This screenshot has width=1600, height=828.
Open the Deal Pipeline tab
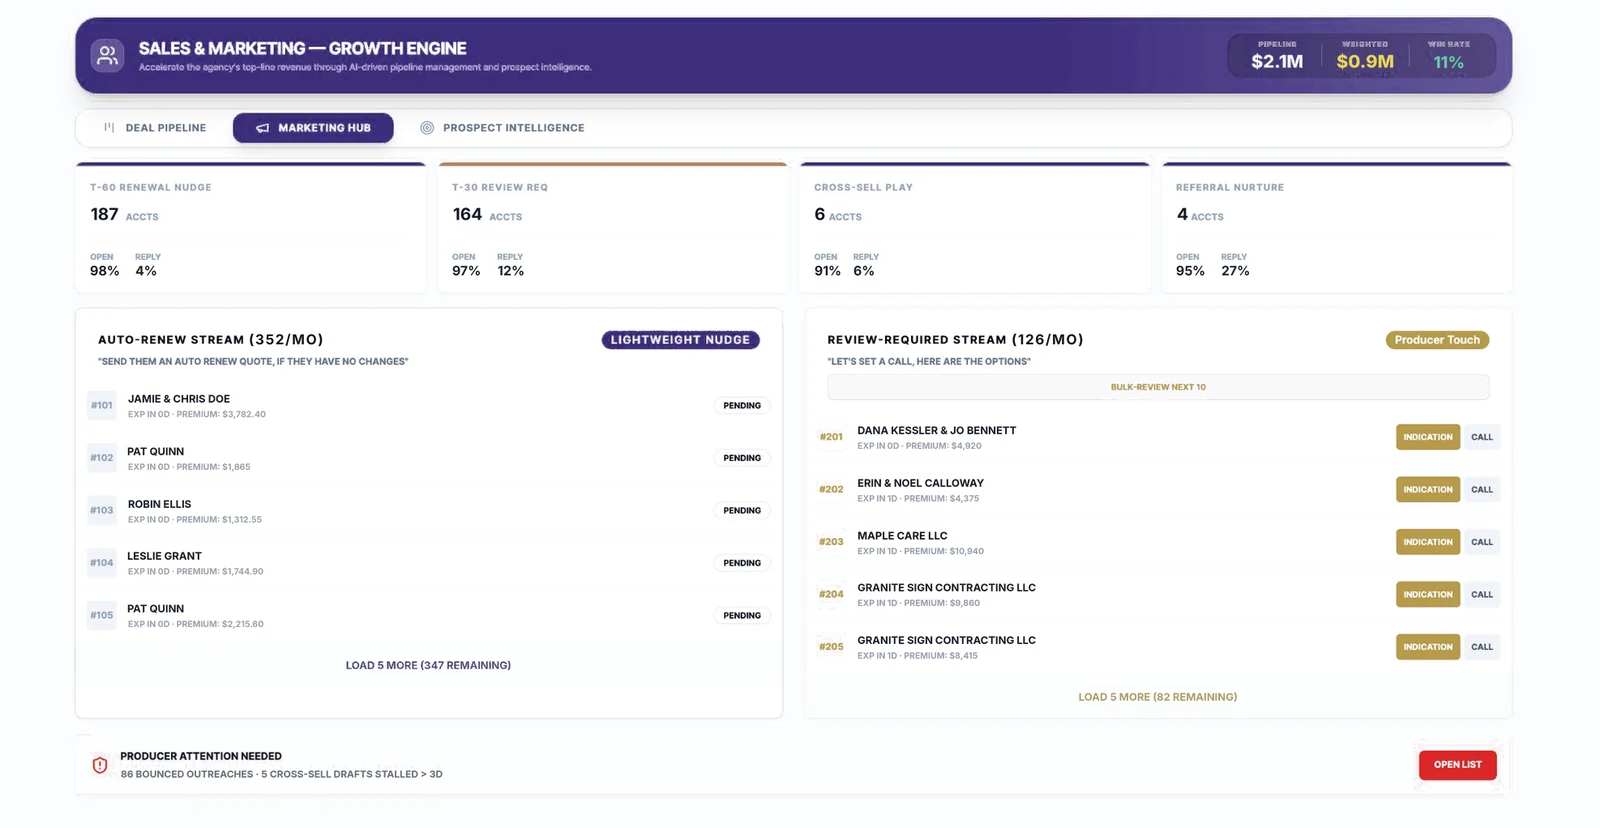[x=155, y=128]
